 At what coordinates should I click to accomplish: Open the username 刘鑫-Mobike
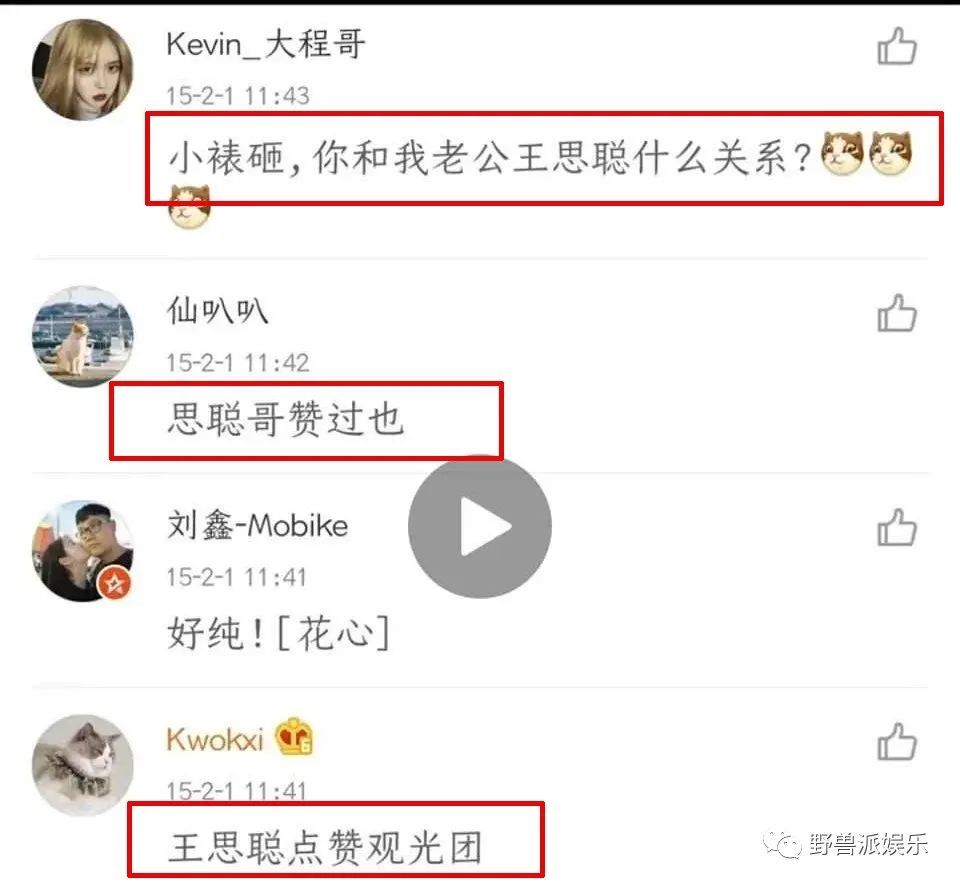click(258, 525)
